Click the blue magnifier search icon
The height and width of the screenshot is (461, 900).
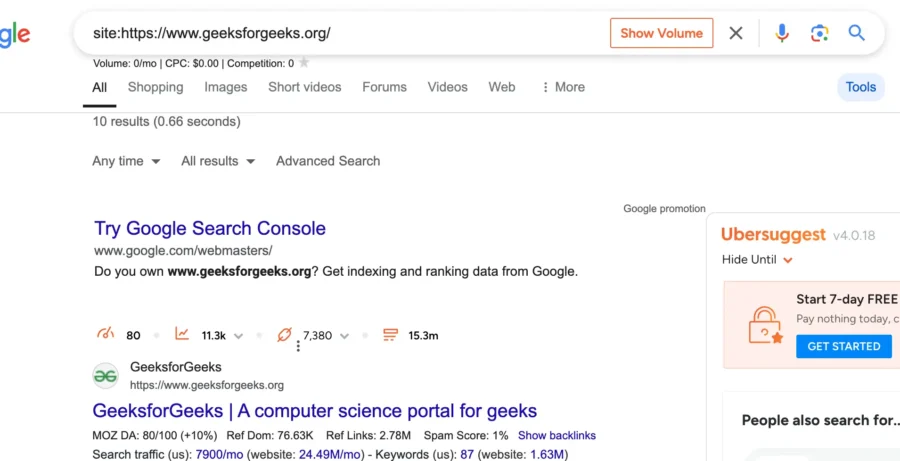856,33
